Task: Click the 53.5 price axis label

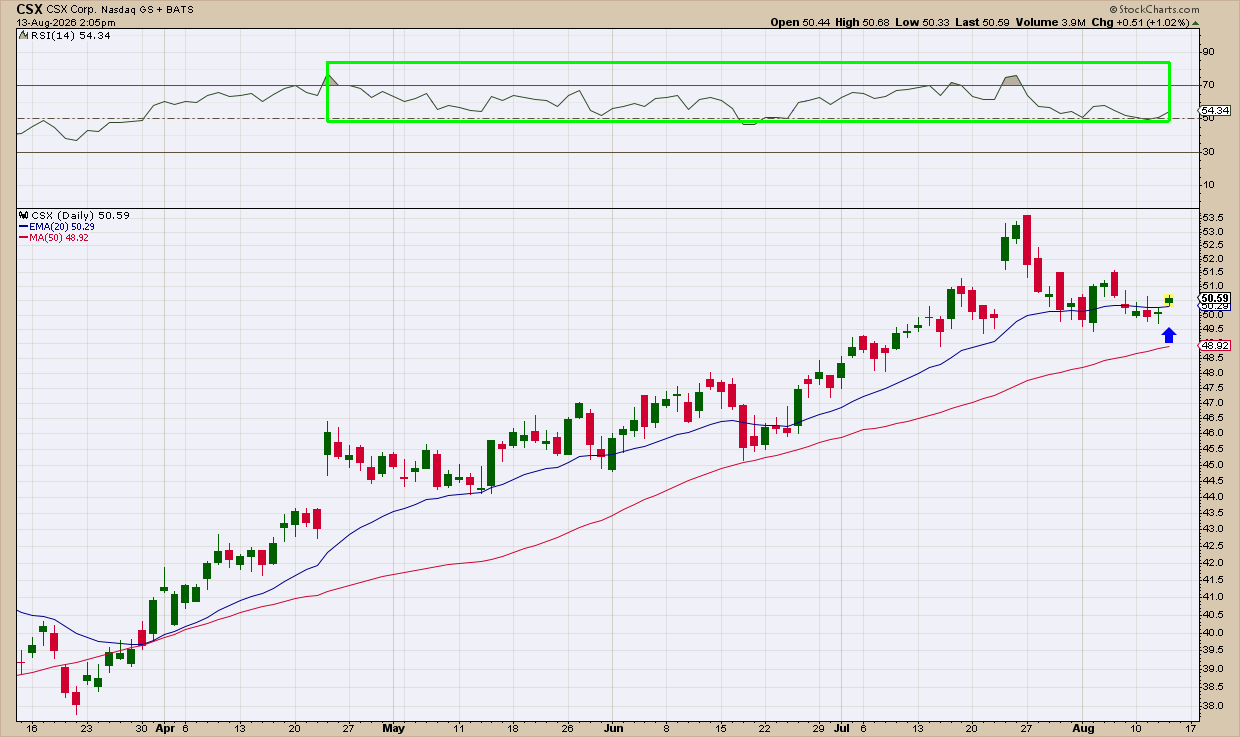Action: (x=1211, y=218)
